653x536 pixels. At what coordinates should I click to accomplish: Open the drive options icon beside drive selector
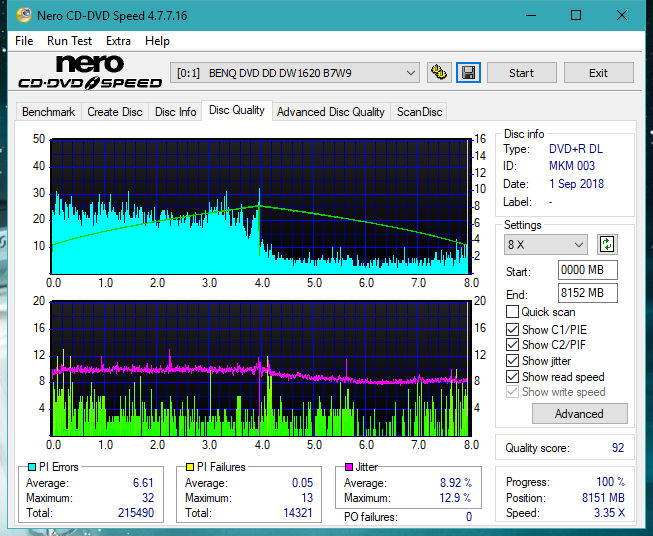coord(439,73)
